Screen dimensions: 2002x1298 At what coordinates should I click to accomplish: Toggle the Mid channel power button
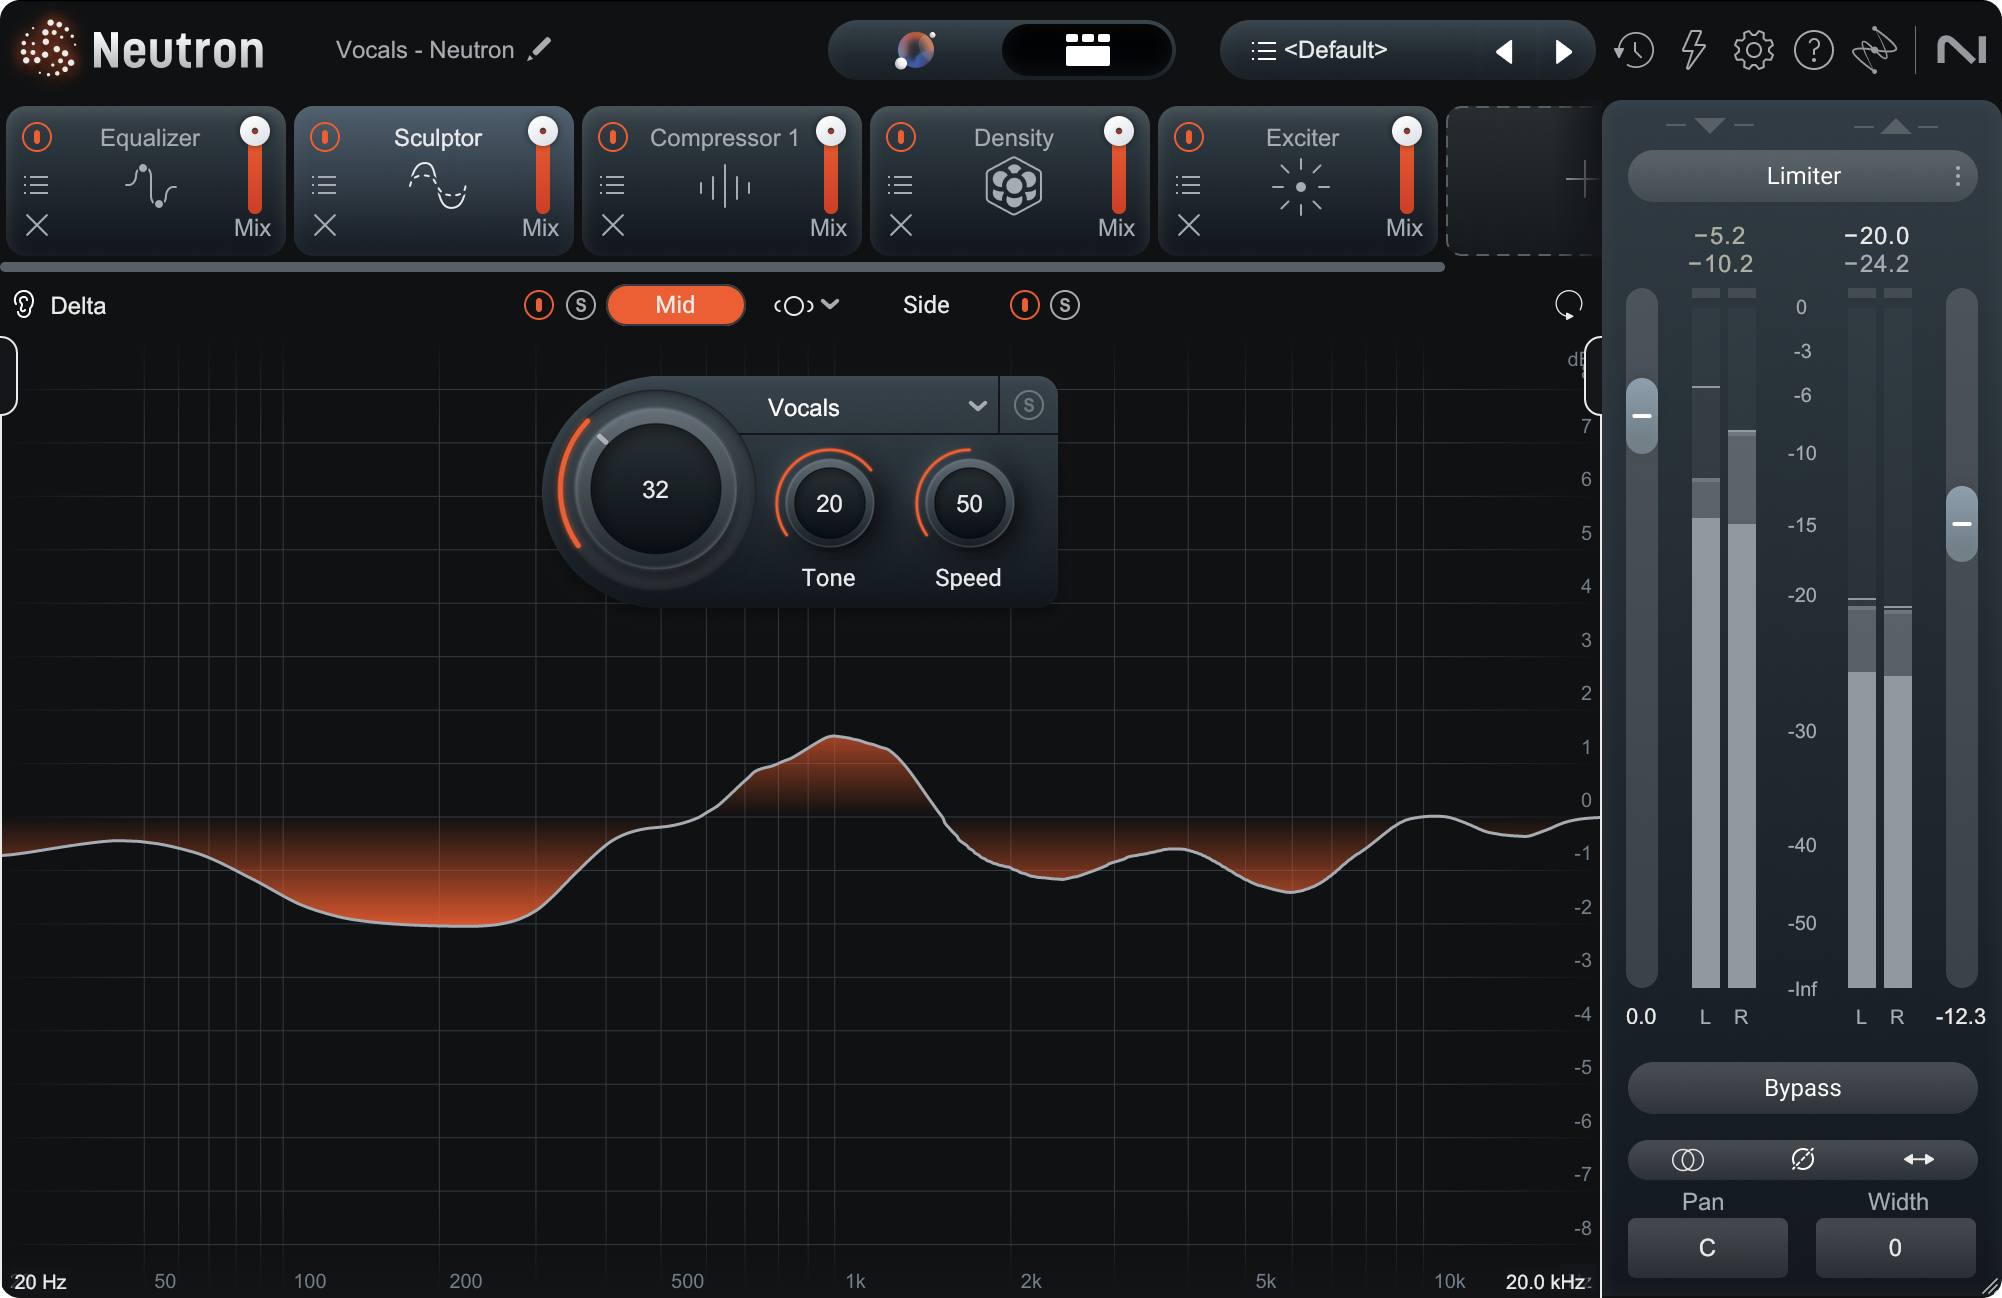click(x=539, y=305)
